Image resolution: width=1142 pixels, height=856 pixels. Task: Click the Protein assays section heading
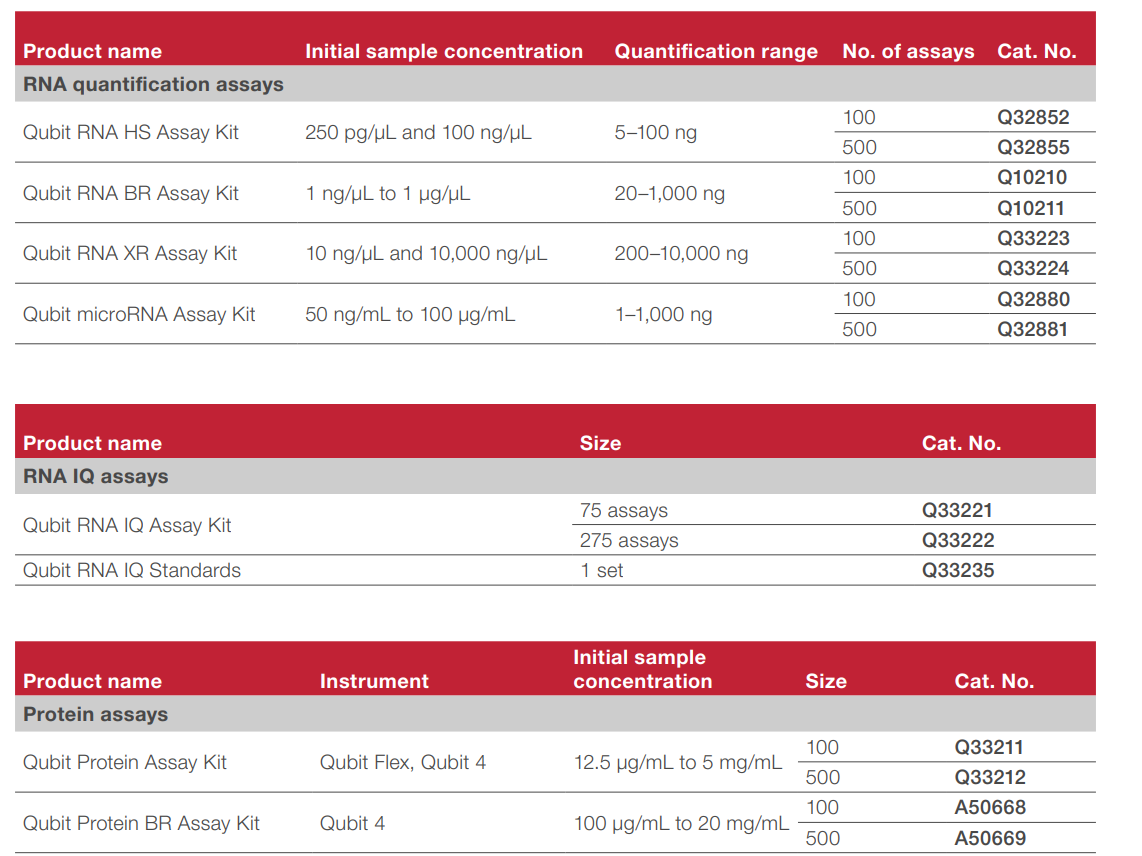[x=95, y=715]
